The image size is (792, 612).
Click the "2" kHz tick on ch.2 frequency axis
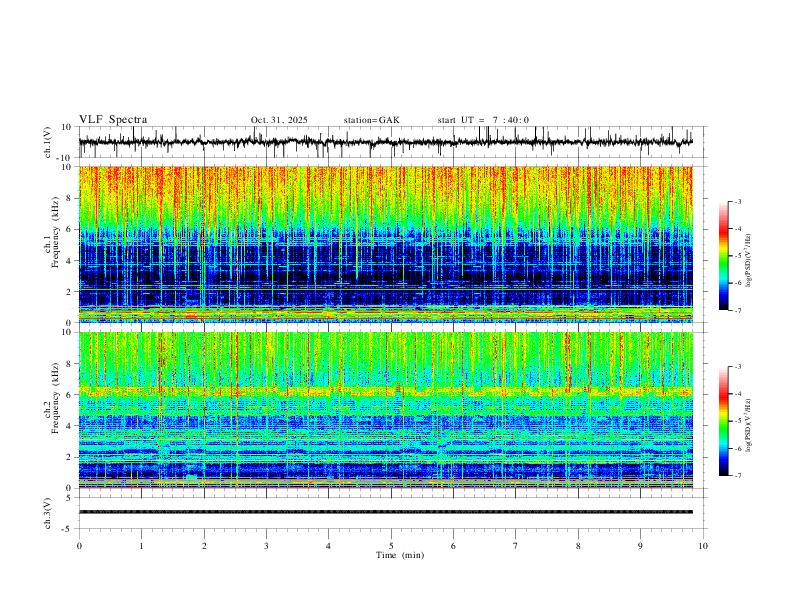[x=70, y=457]
